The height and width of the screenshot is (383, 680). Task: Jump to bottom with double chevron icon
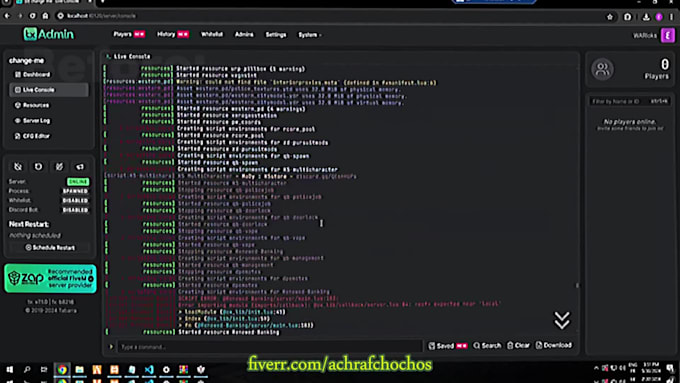tap(562, 320)
